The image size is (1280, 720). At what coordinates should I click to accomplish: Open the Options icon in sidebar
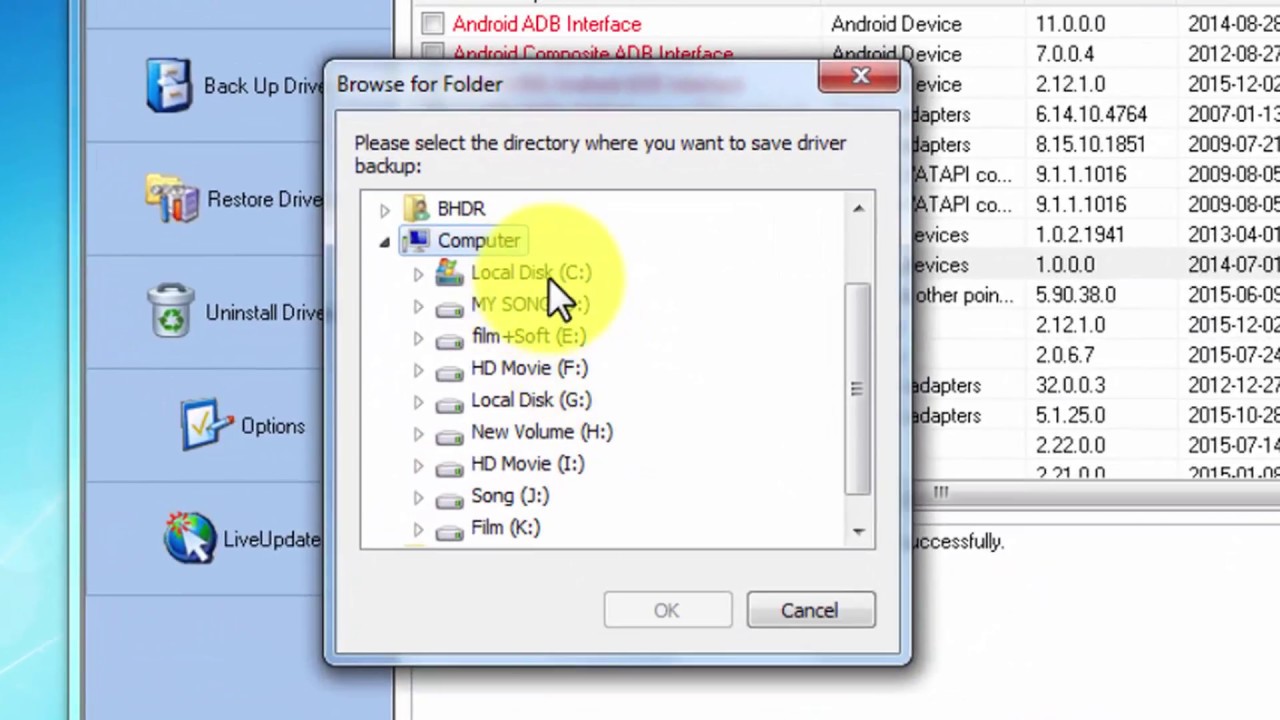coord(206,425)
